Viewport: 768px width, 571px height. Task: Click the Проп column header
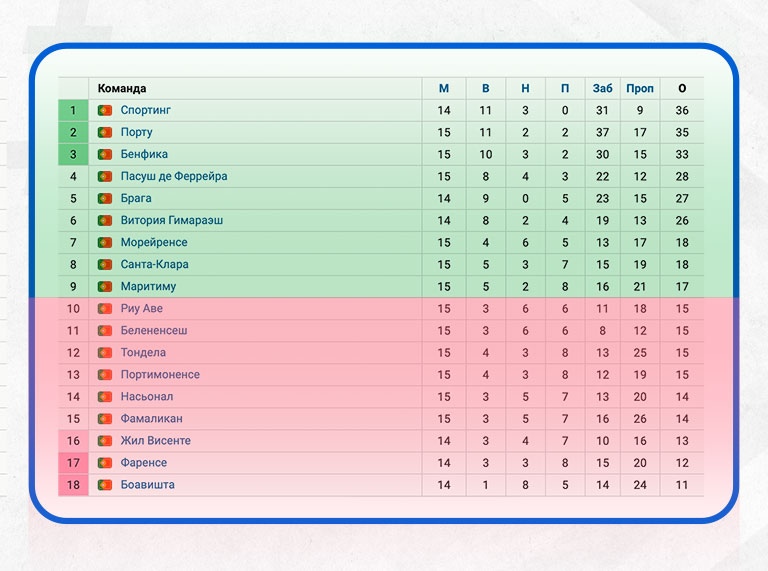[640, 89]
